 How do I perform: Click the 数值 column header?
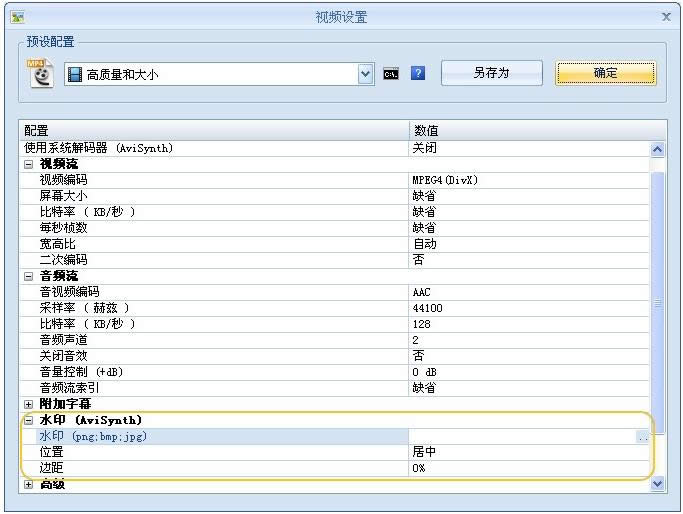coord(530,131)
